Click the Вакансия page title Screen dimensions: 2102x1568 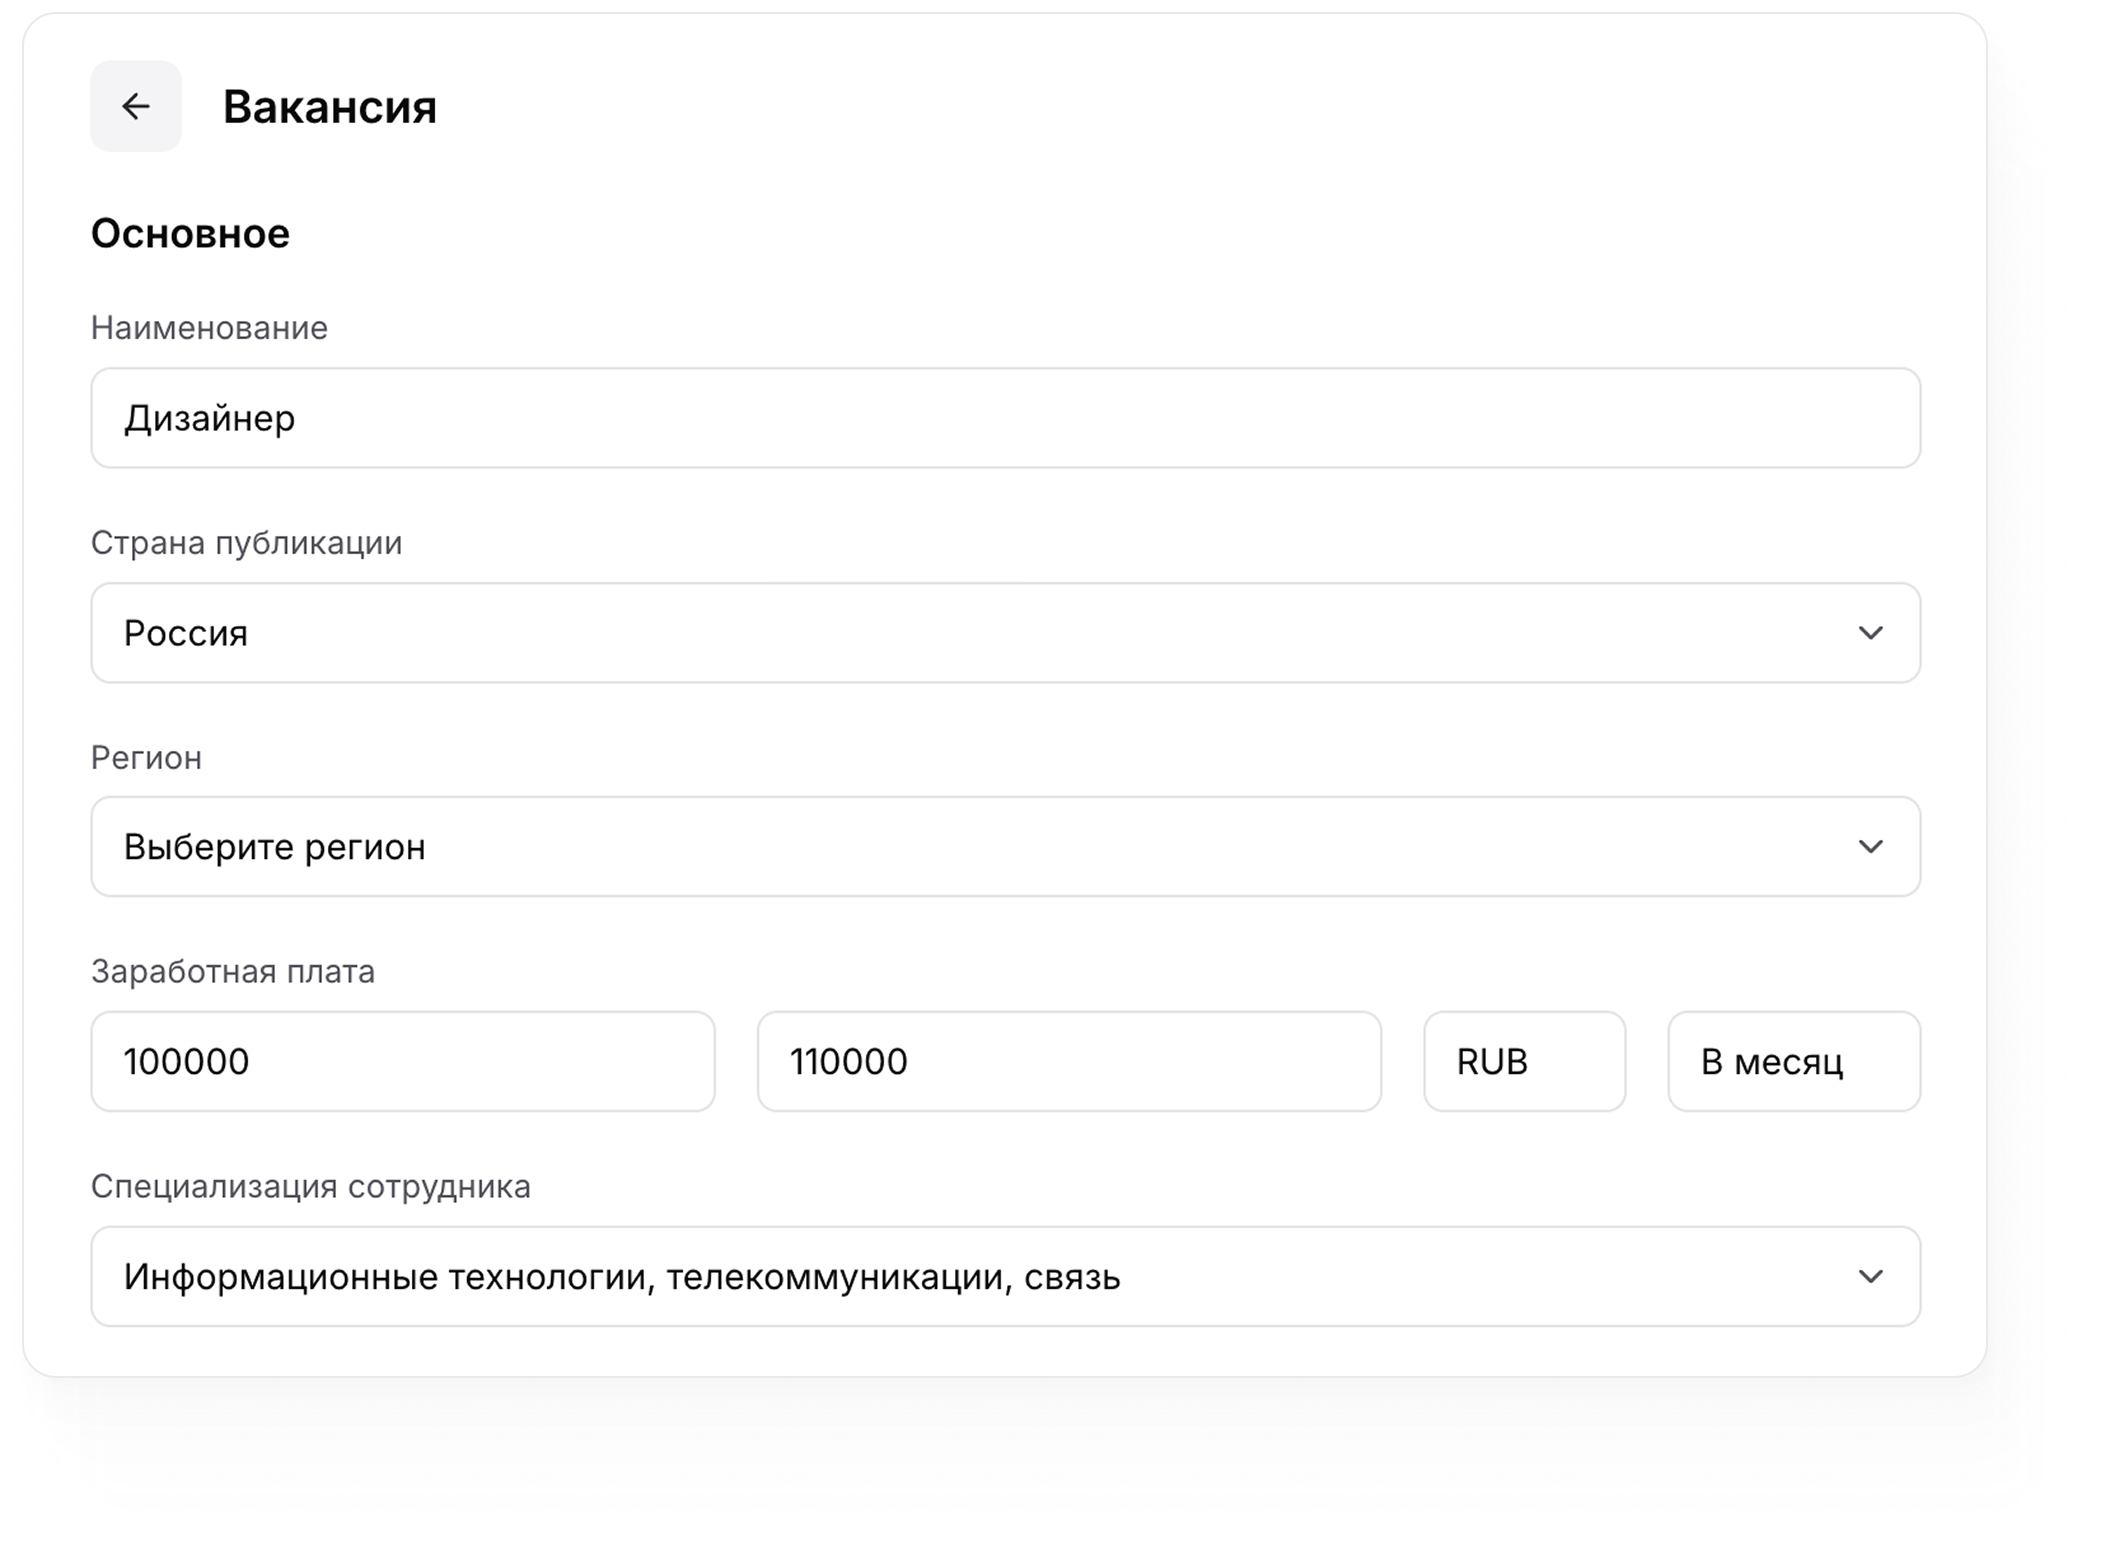pos(329,106)
